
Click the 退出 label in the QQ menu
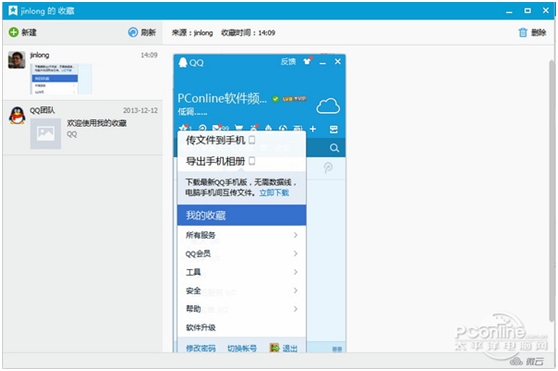point(290,348)
